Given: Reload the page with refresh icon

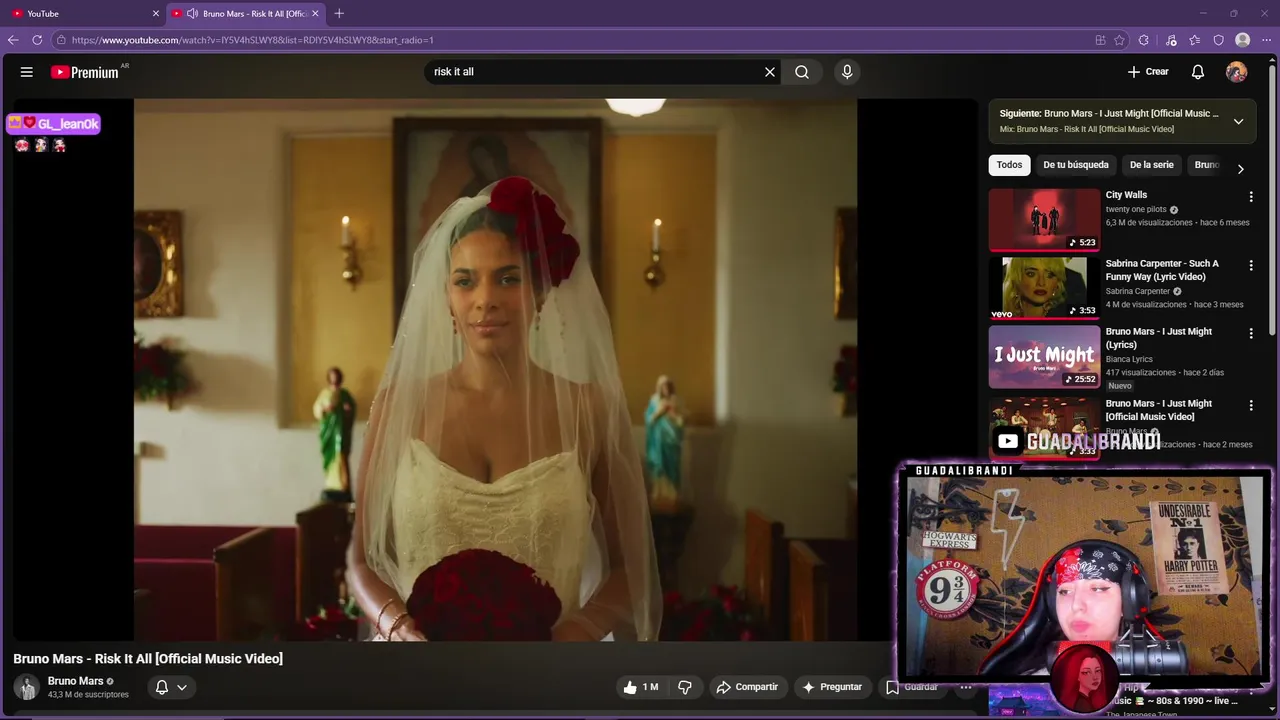Looking at the screenshot, I should [x=37, y=40].
